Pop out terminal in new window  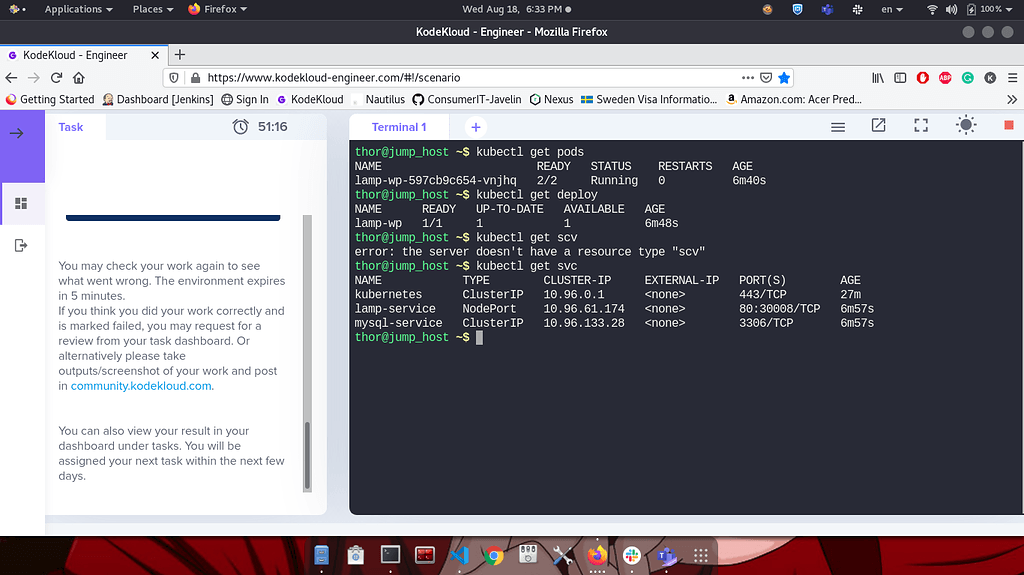(x=878, y=126)
